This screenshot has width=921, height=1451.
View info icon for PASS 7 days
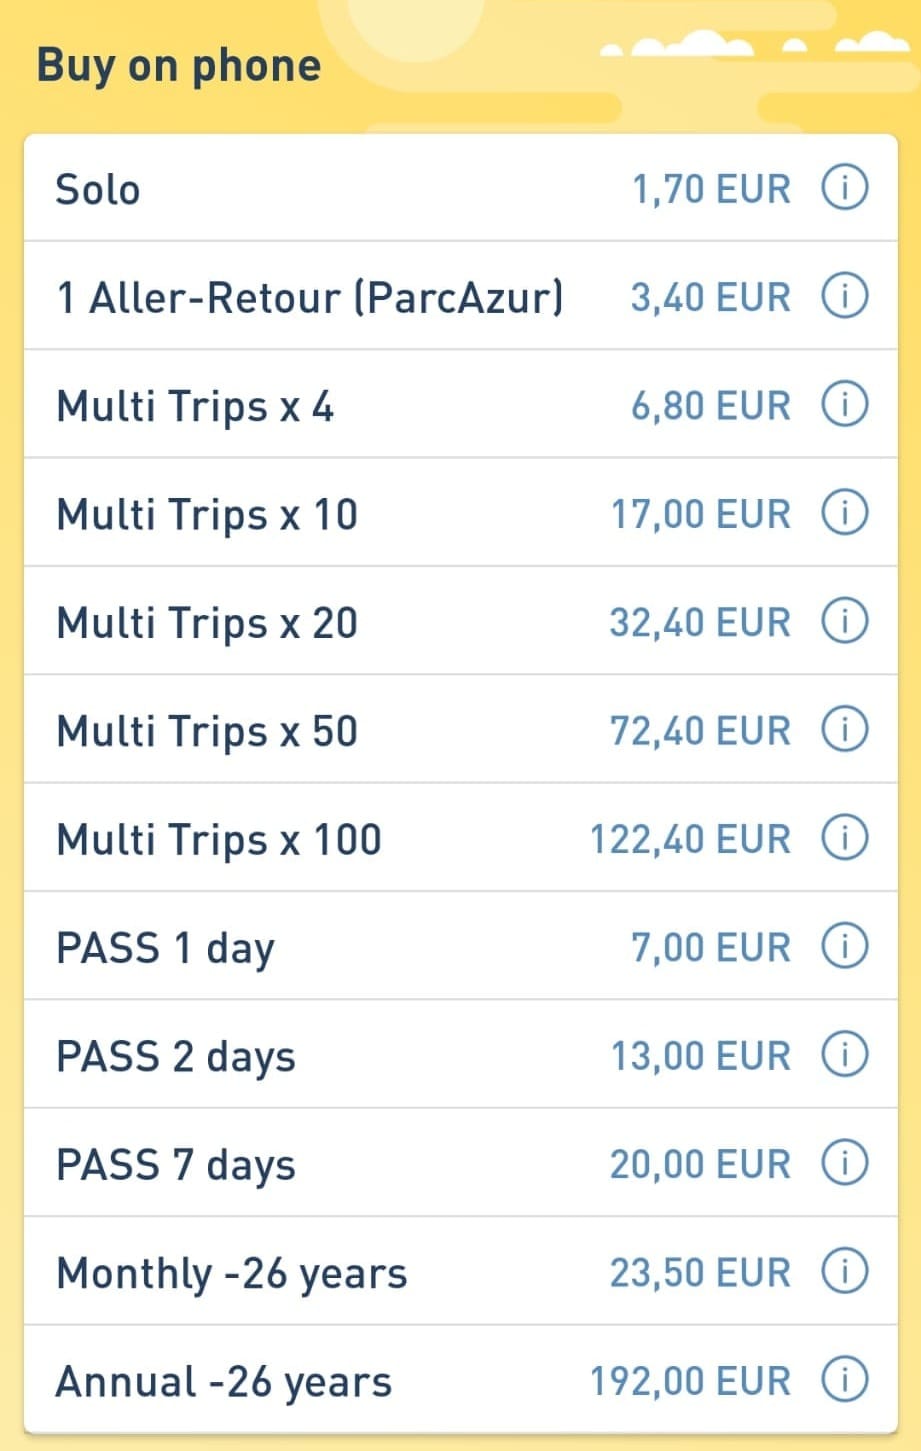click(x=844, y=1163)
